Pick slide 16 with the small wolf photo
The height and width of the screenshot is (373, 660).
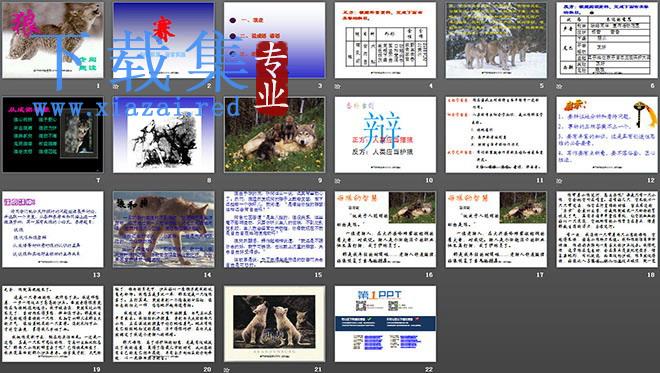pos(385,229)
